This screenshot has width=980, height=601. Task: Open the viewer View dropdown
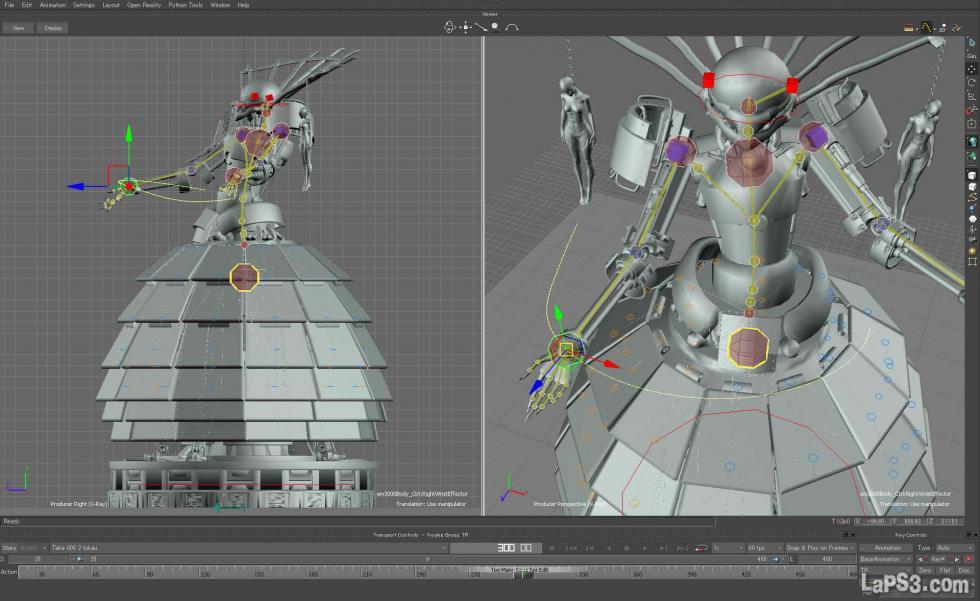[17, 28]
